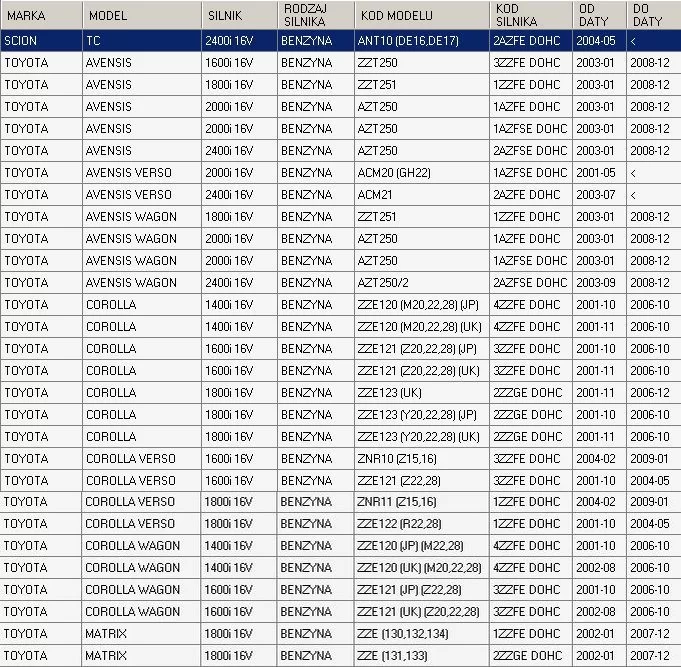Sort by the MARKA column header
681x667 pixels.
[x=41, y=15]
